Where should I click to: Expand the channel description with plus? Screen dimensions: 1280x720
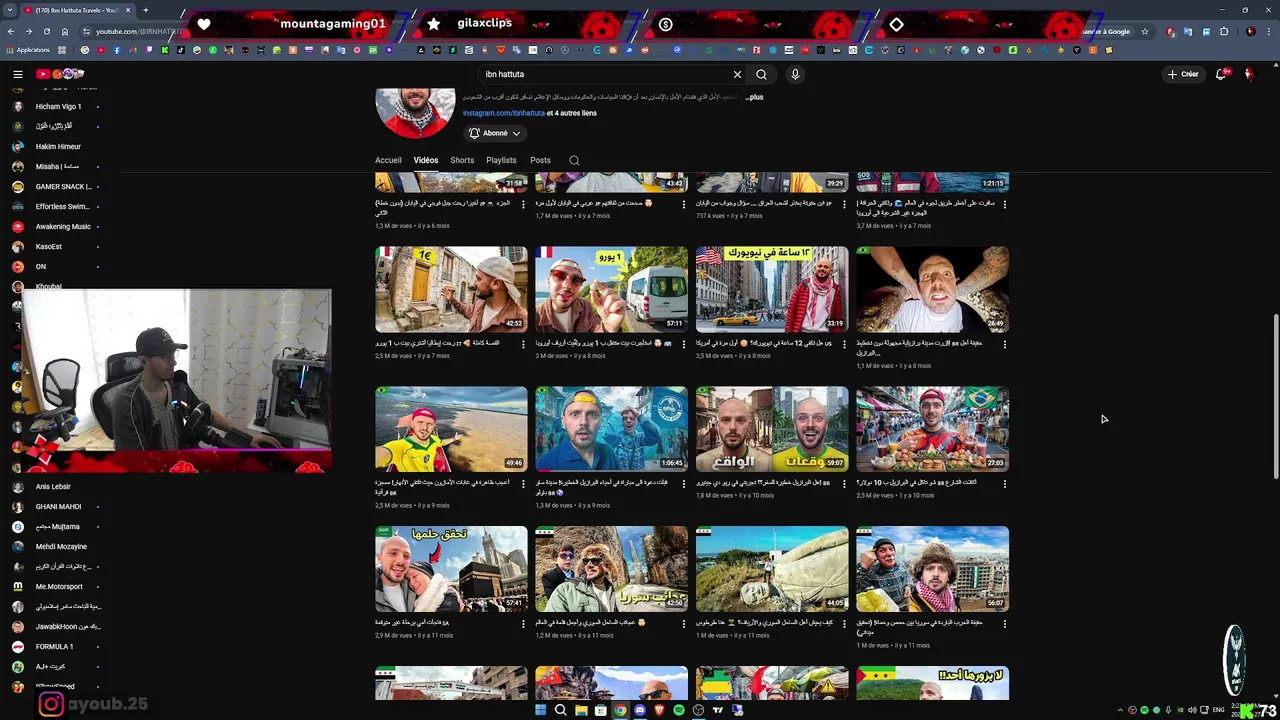(755, 97)
